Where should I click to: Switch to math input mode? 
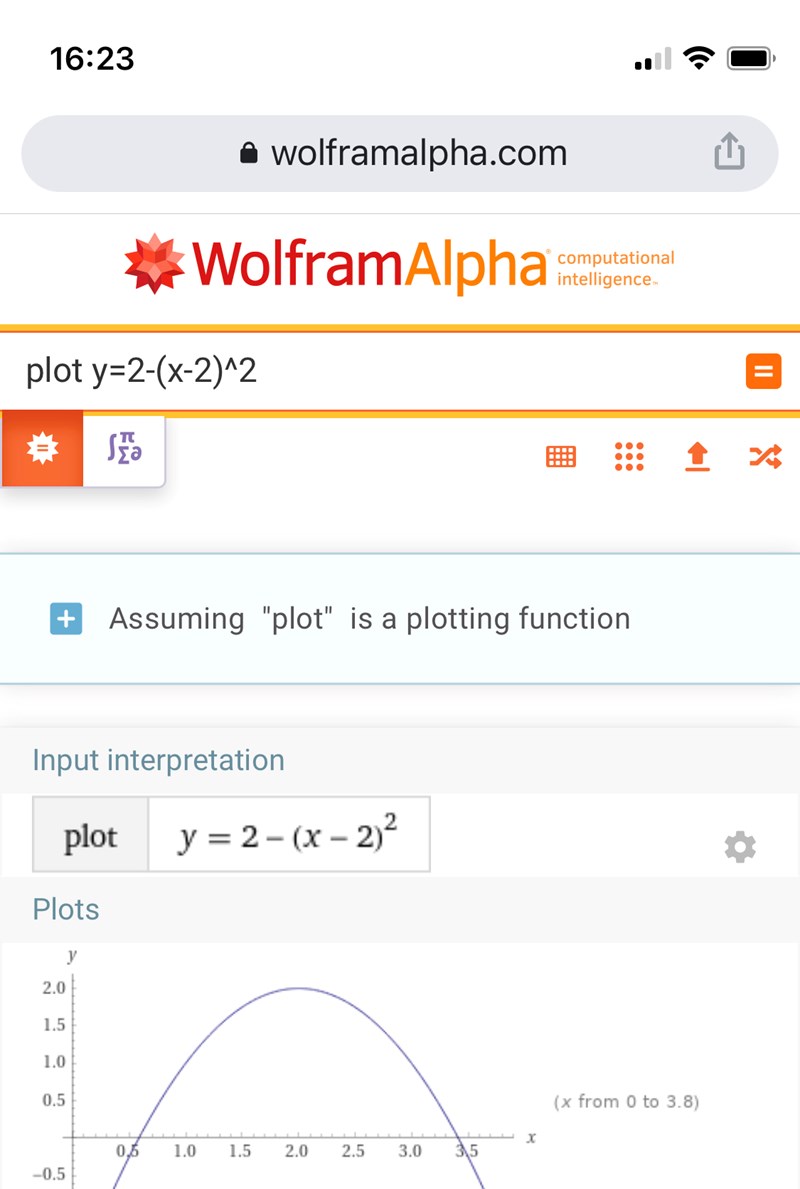124,451
